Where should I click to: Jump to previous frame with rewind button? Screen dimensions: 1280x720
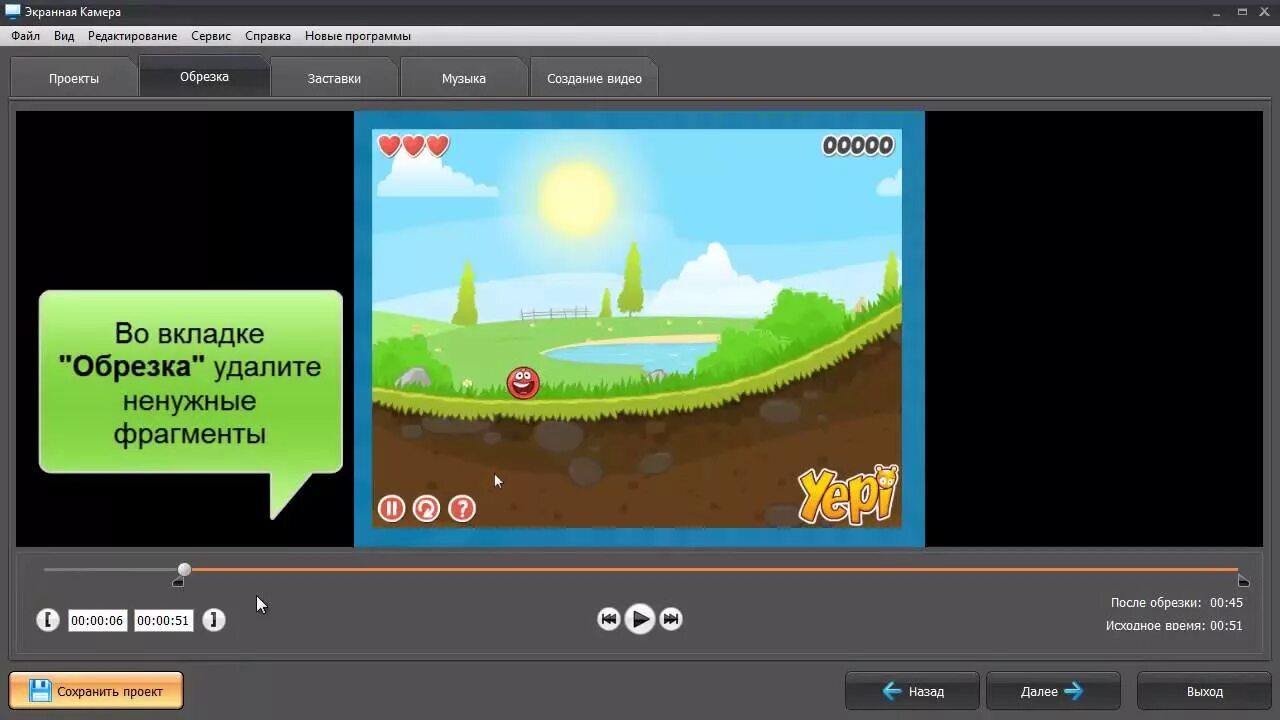click(x=609, y=619)
